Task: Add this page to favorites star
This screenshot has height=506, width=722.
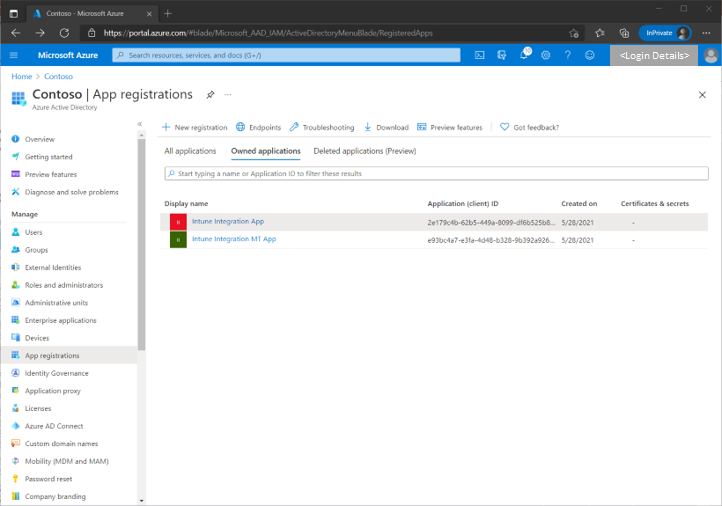Action: 574,33
